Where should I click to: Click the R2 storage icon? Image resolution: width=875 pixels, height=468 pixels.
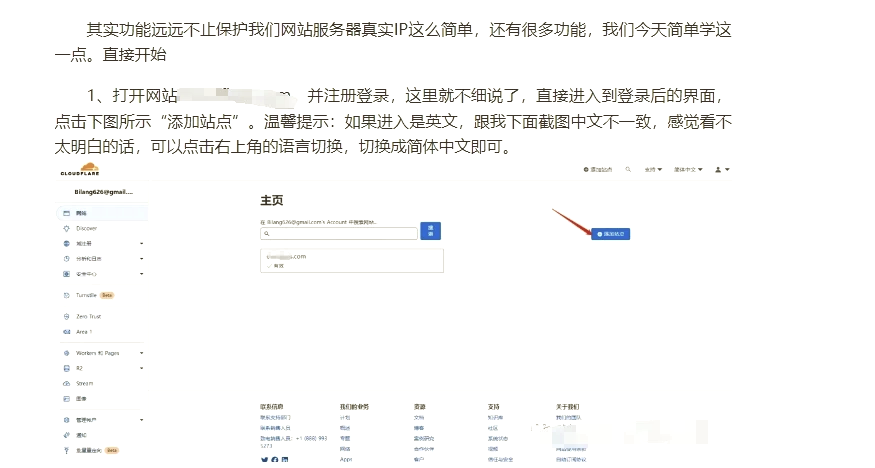(66, 368)
